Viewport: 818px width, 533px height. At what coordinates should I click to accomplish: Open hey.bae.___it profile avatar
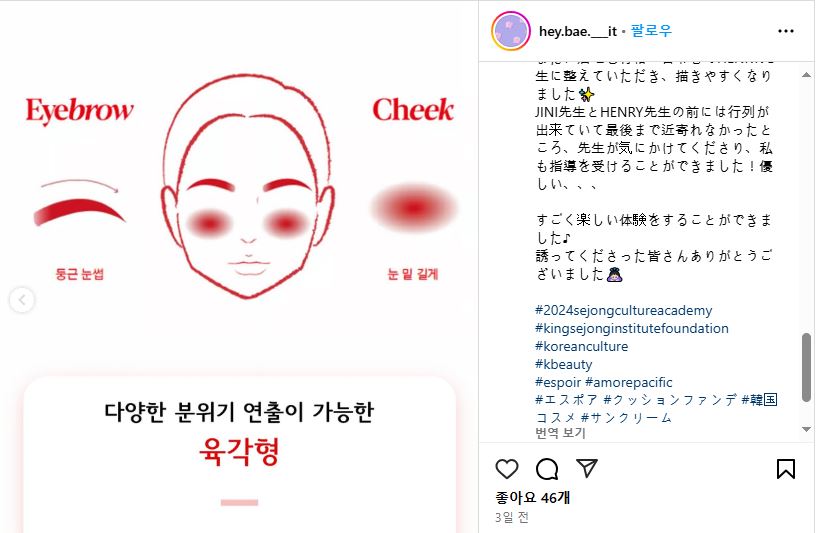tap(511, 31)
